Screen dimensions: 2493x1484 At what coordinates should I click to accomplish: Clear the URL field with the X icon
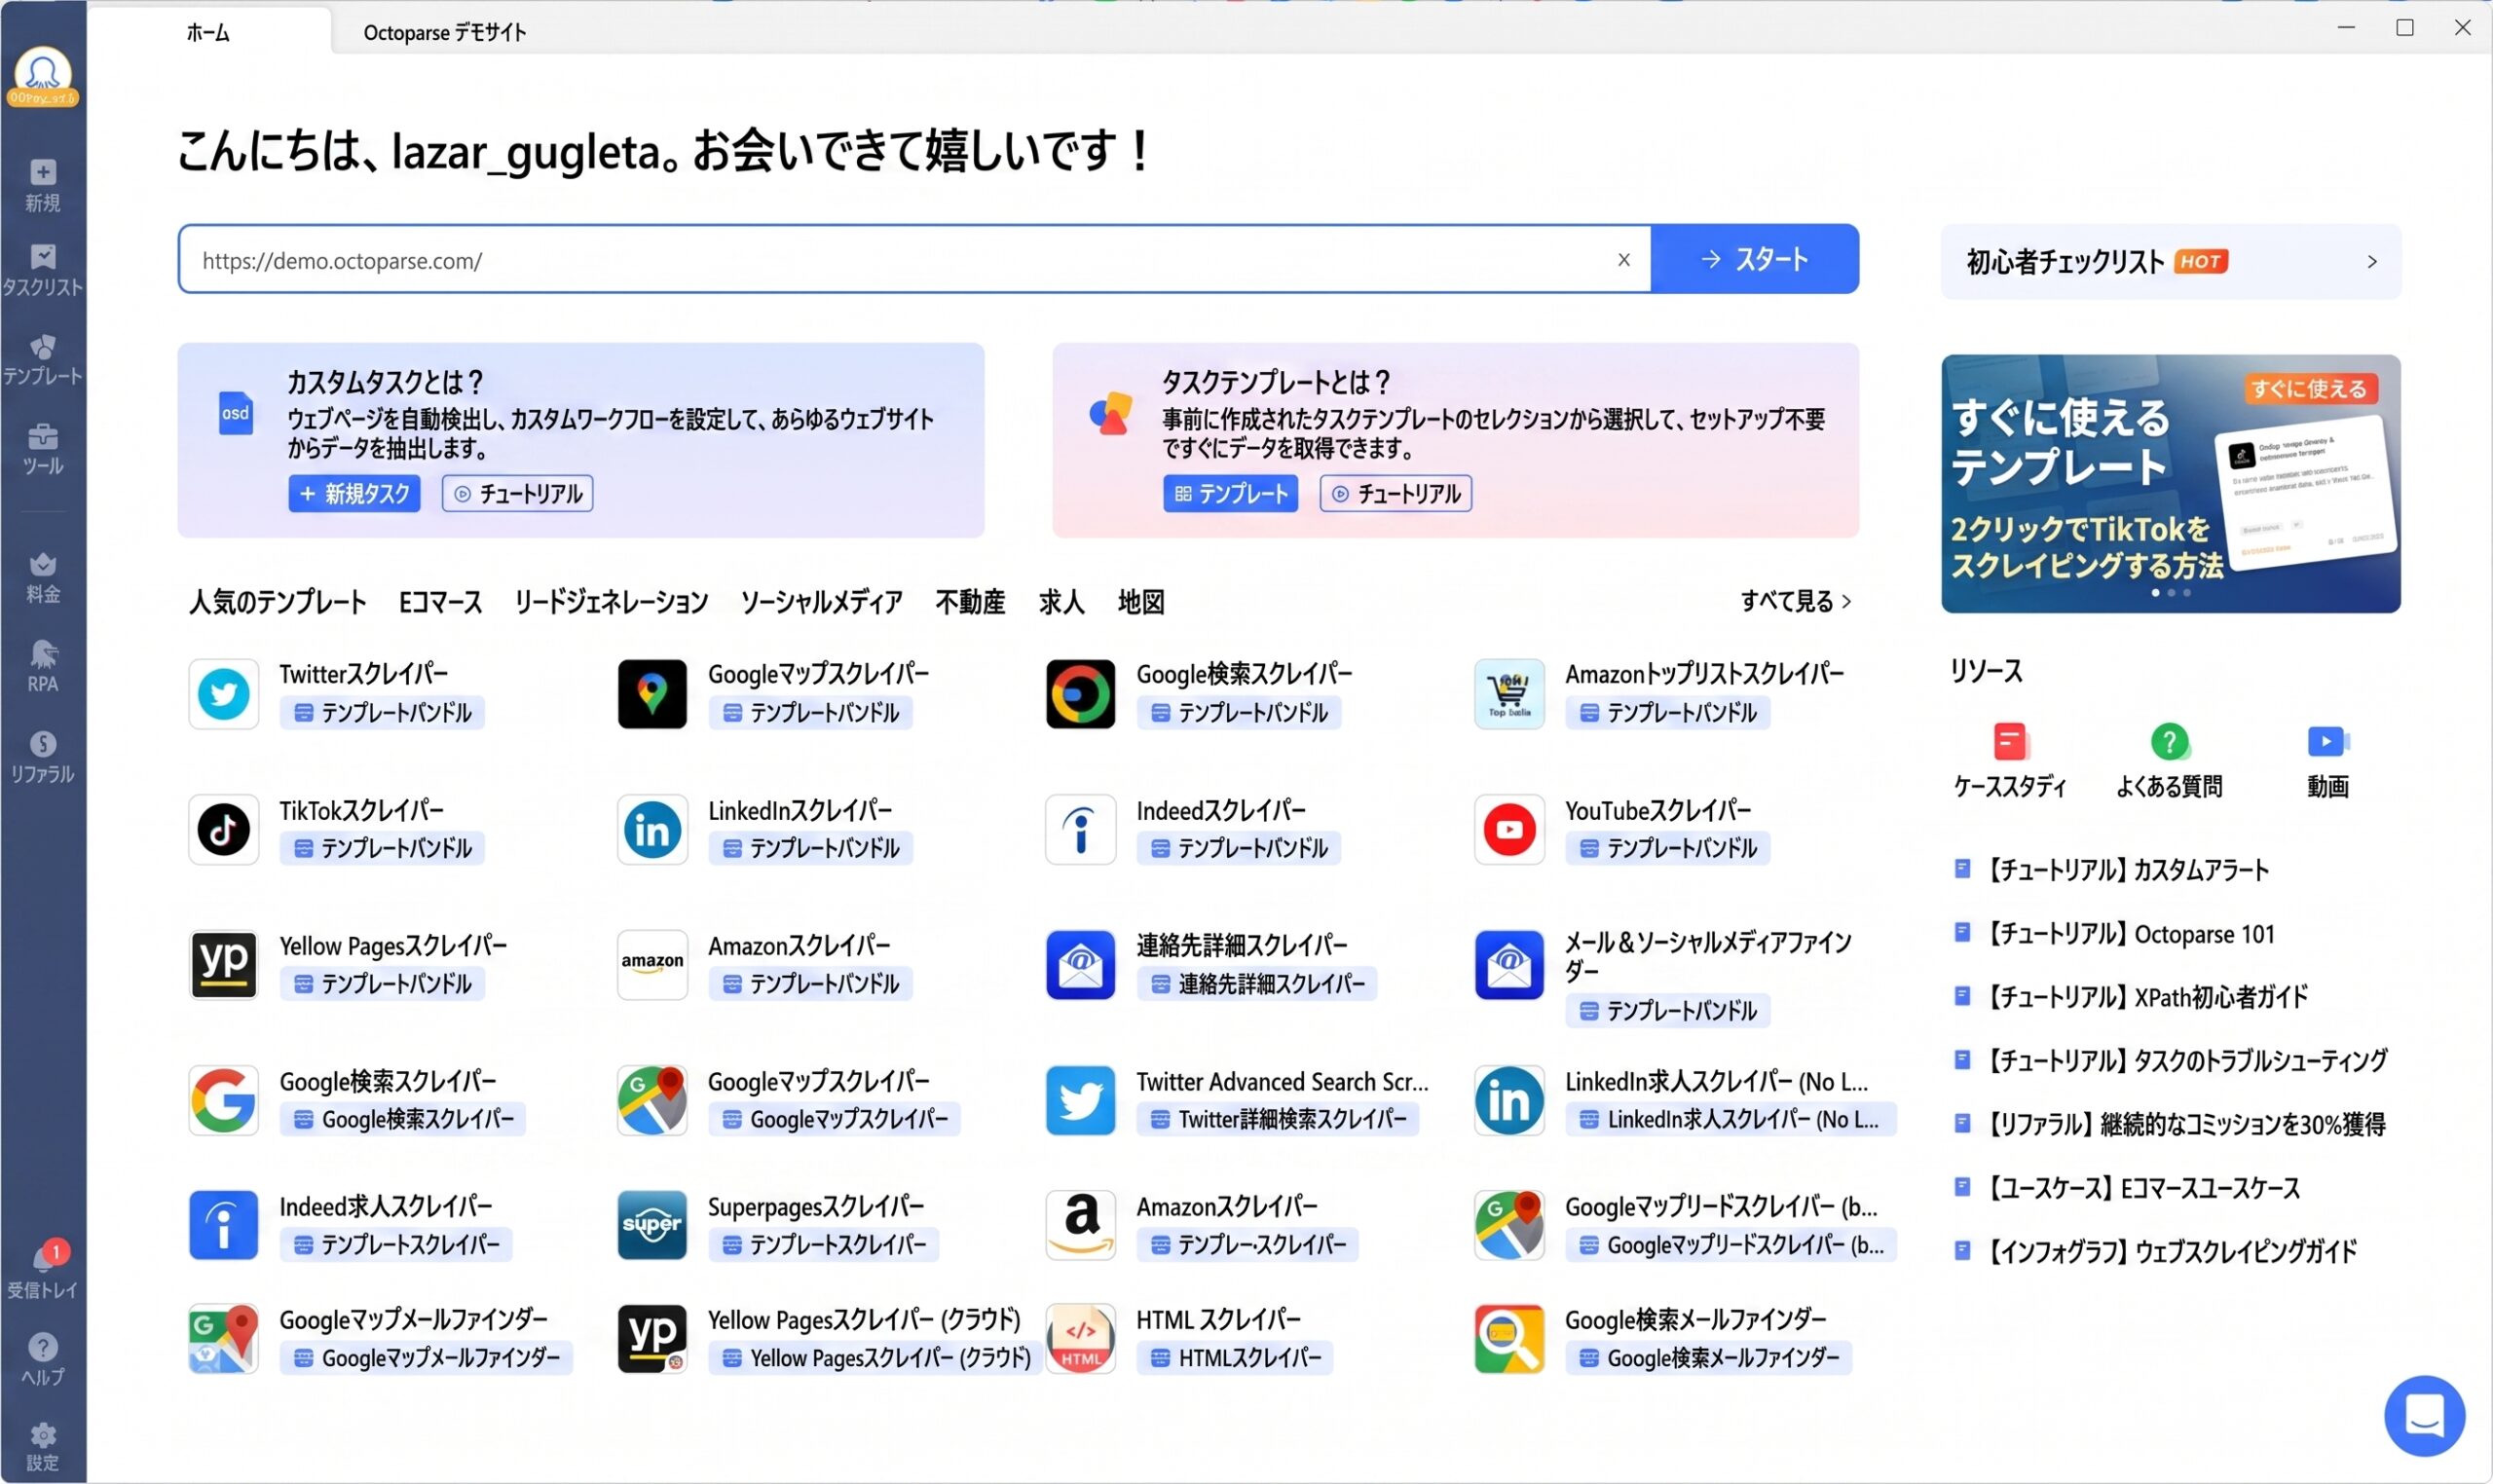tap(1624, 259)
